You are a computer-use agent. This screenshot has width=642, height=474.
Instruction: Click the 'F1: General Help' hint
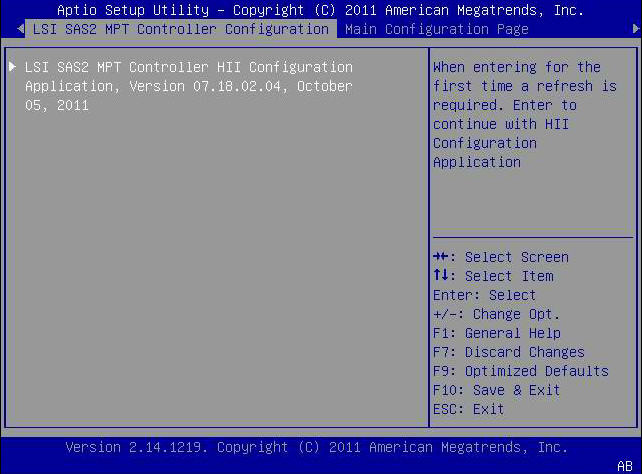(497, 333)
